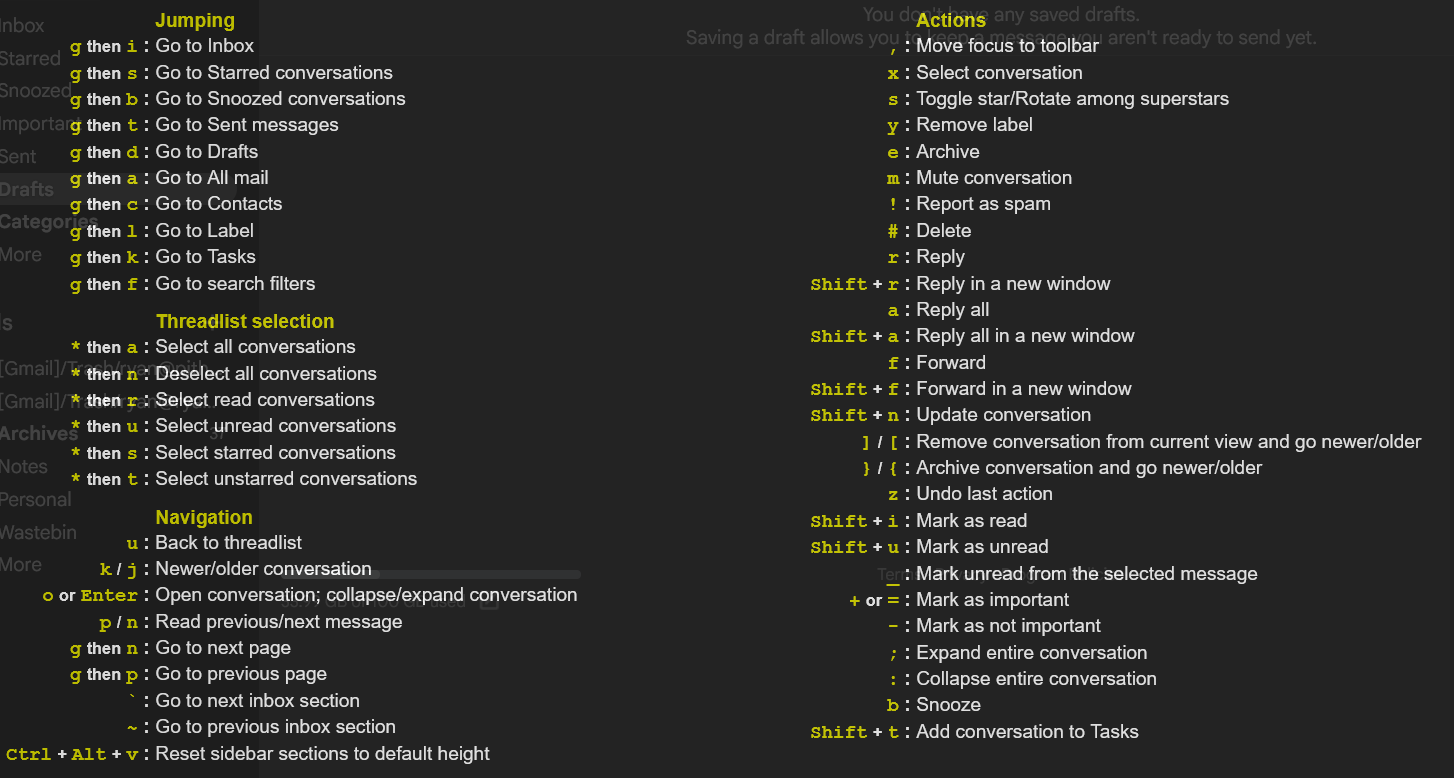Click the Jumping section heading
The image size is (1454, 778).
(x=194, y=20)
